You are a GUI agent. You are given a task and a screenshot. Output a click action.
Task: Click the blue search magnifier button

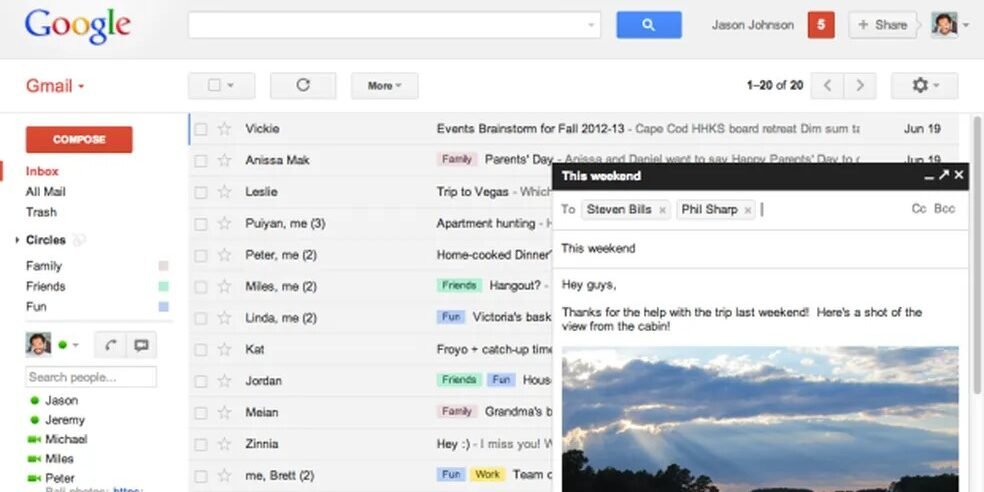[x=648, y=25]
